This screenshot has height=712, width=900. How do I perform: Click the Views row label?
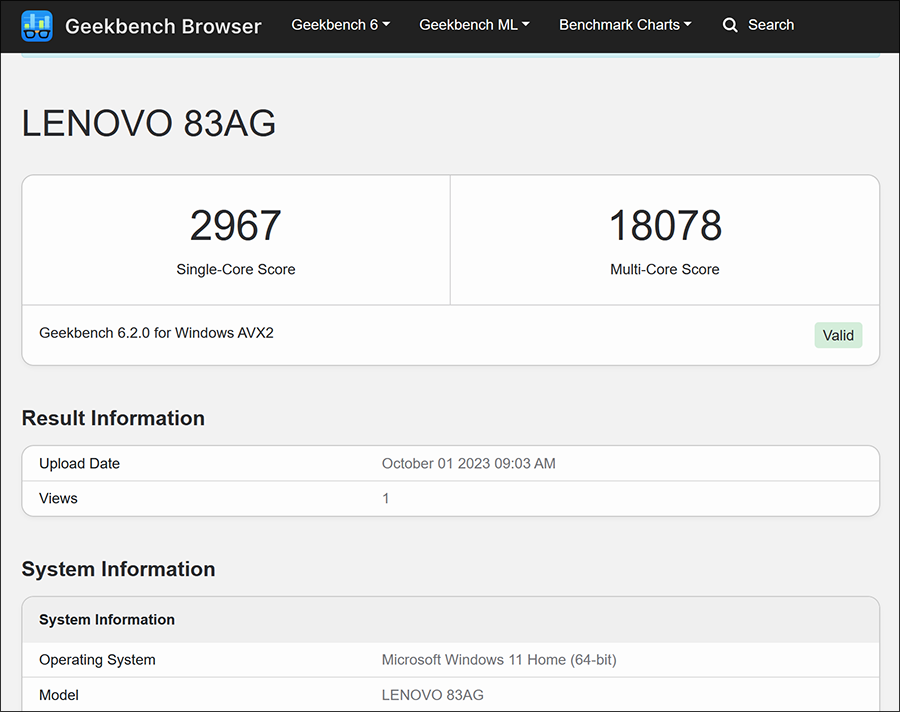click(58, 498)
